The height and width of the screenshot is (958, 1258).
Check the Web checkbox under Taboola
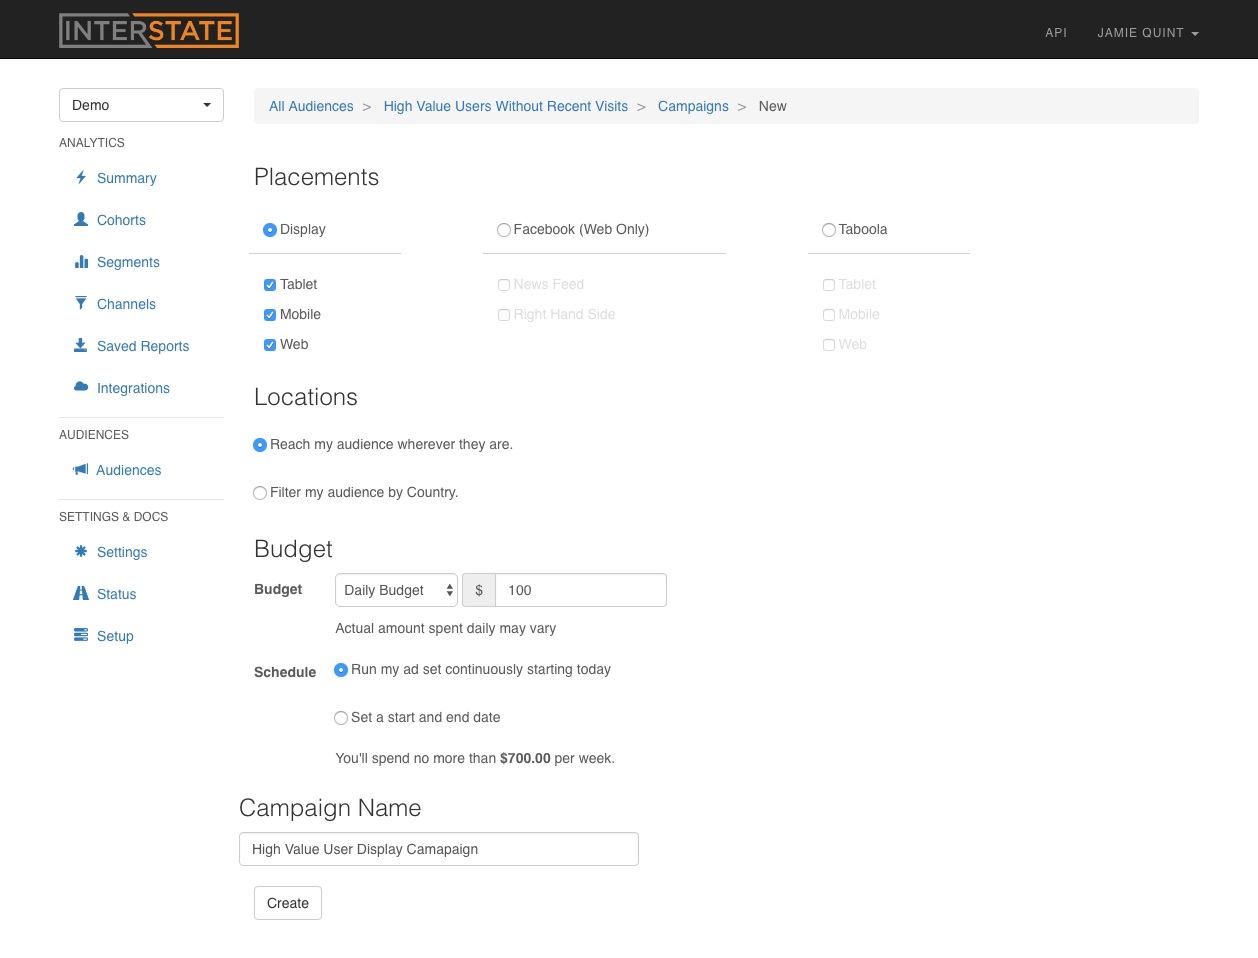(x=829, y=345)
